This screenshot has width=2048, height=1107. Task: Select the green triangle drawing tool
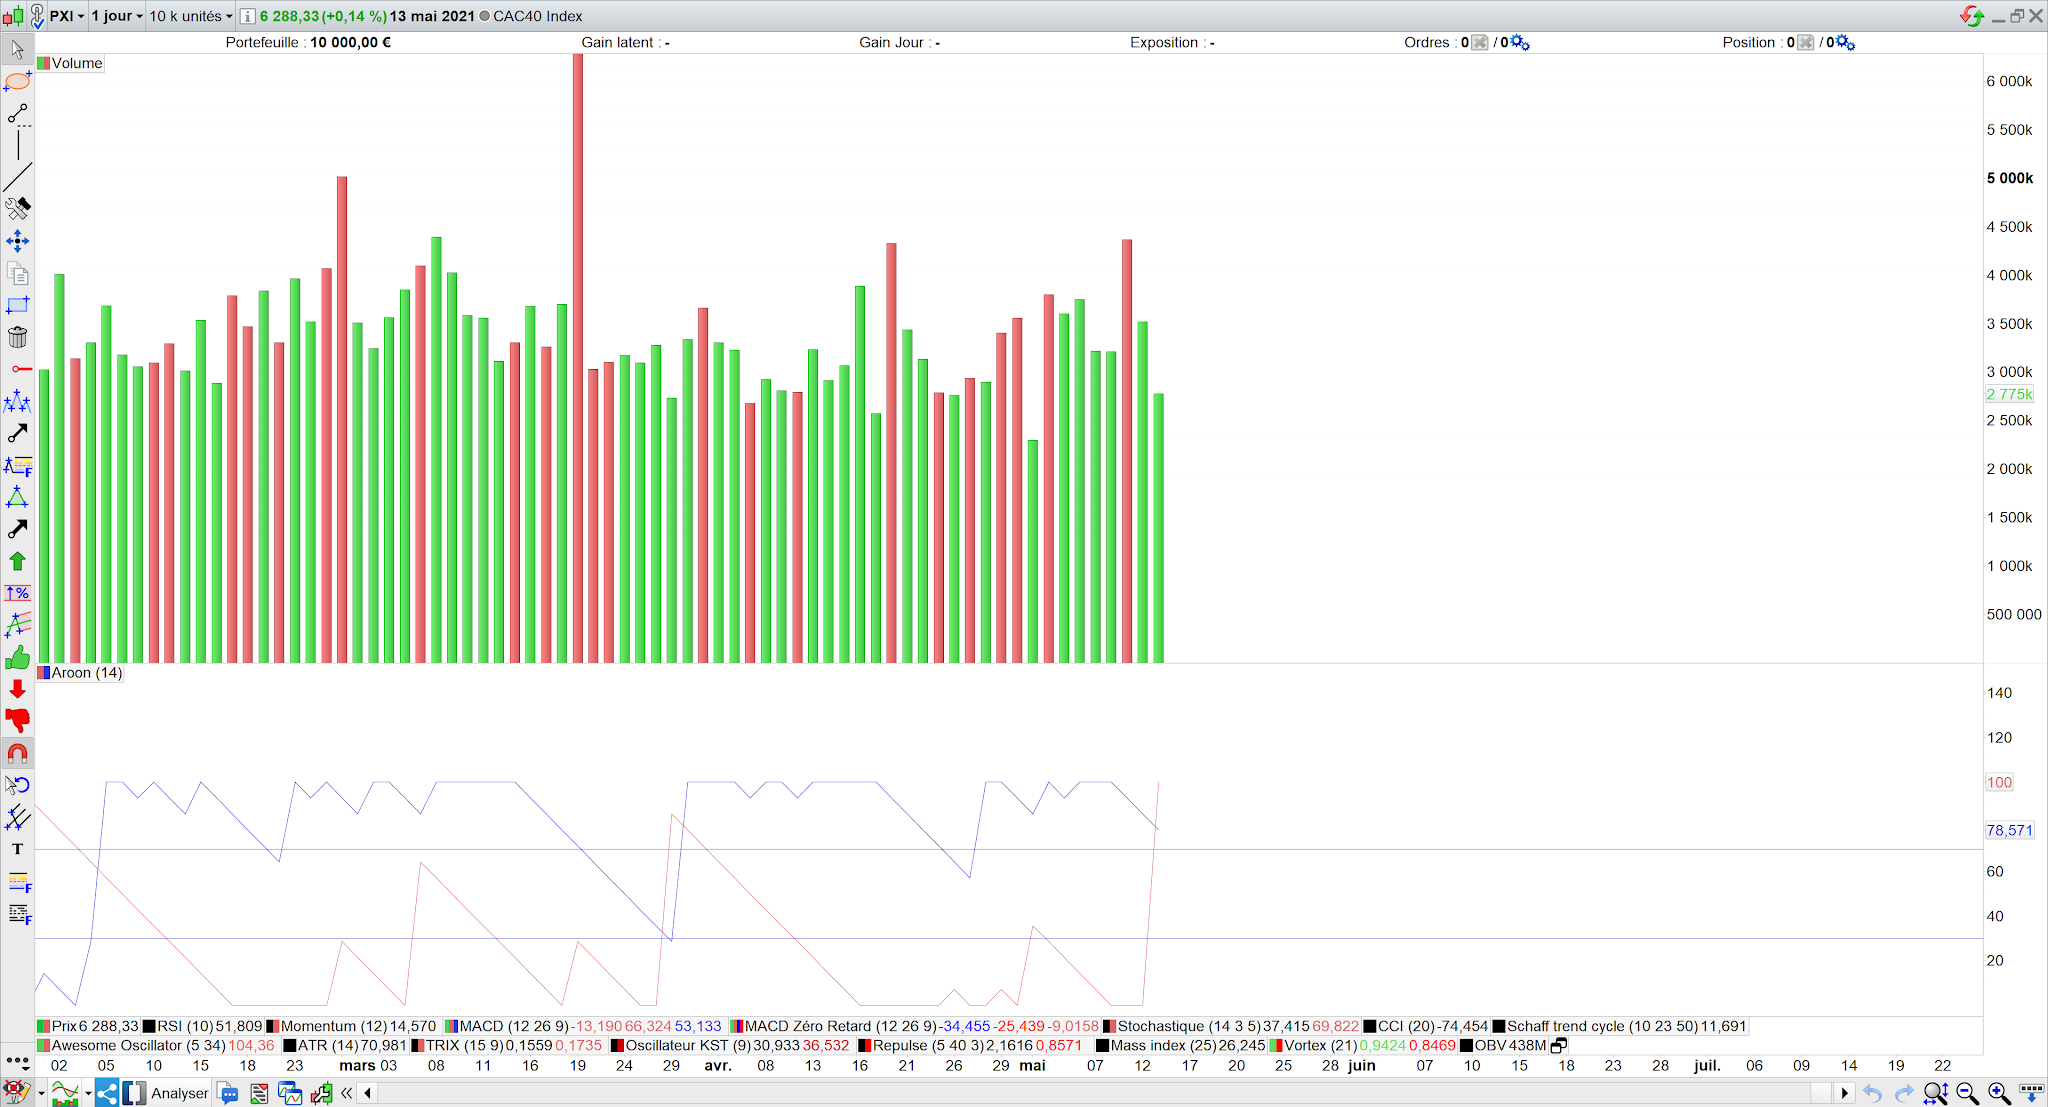pos(17,497)
